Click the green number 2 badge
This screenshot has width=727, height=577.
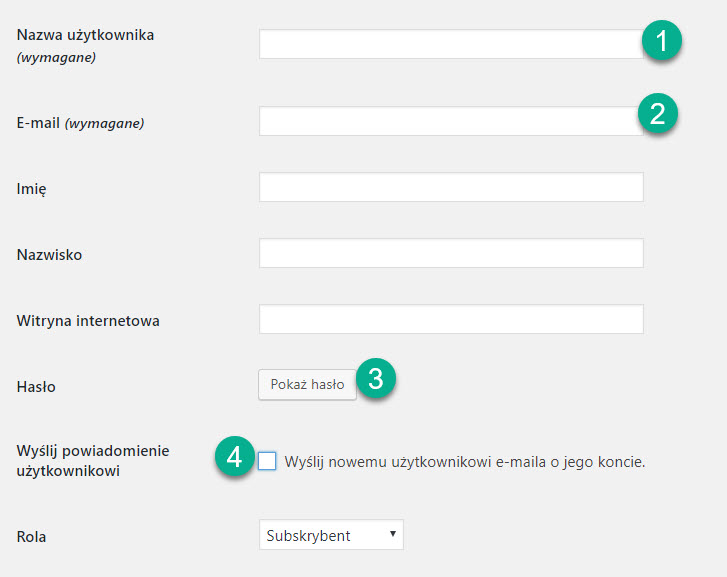(x=657, y=113)
